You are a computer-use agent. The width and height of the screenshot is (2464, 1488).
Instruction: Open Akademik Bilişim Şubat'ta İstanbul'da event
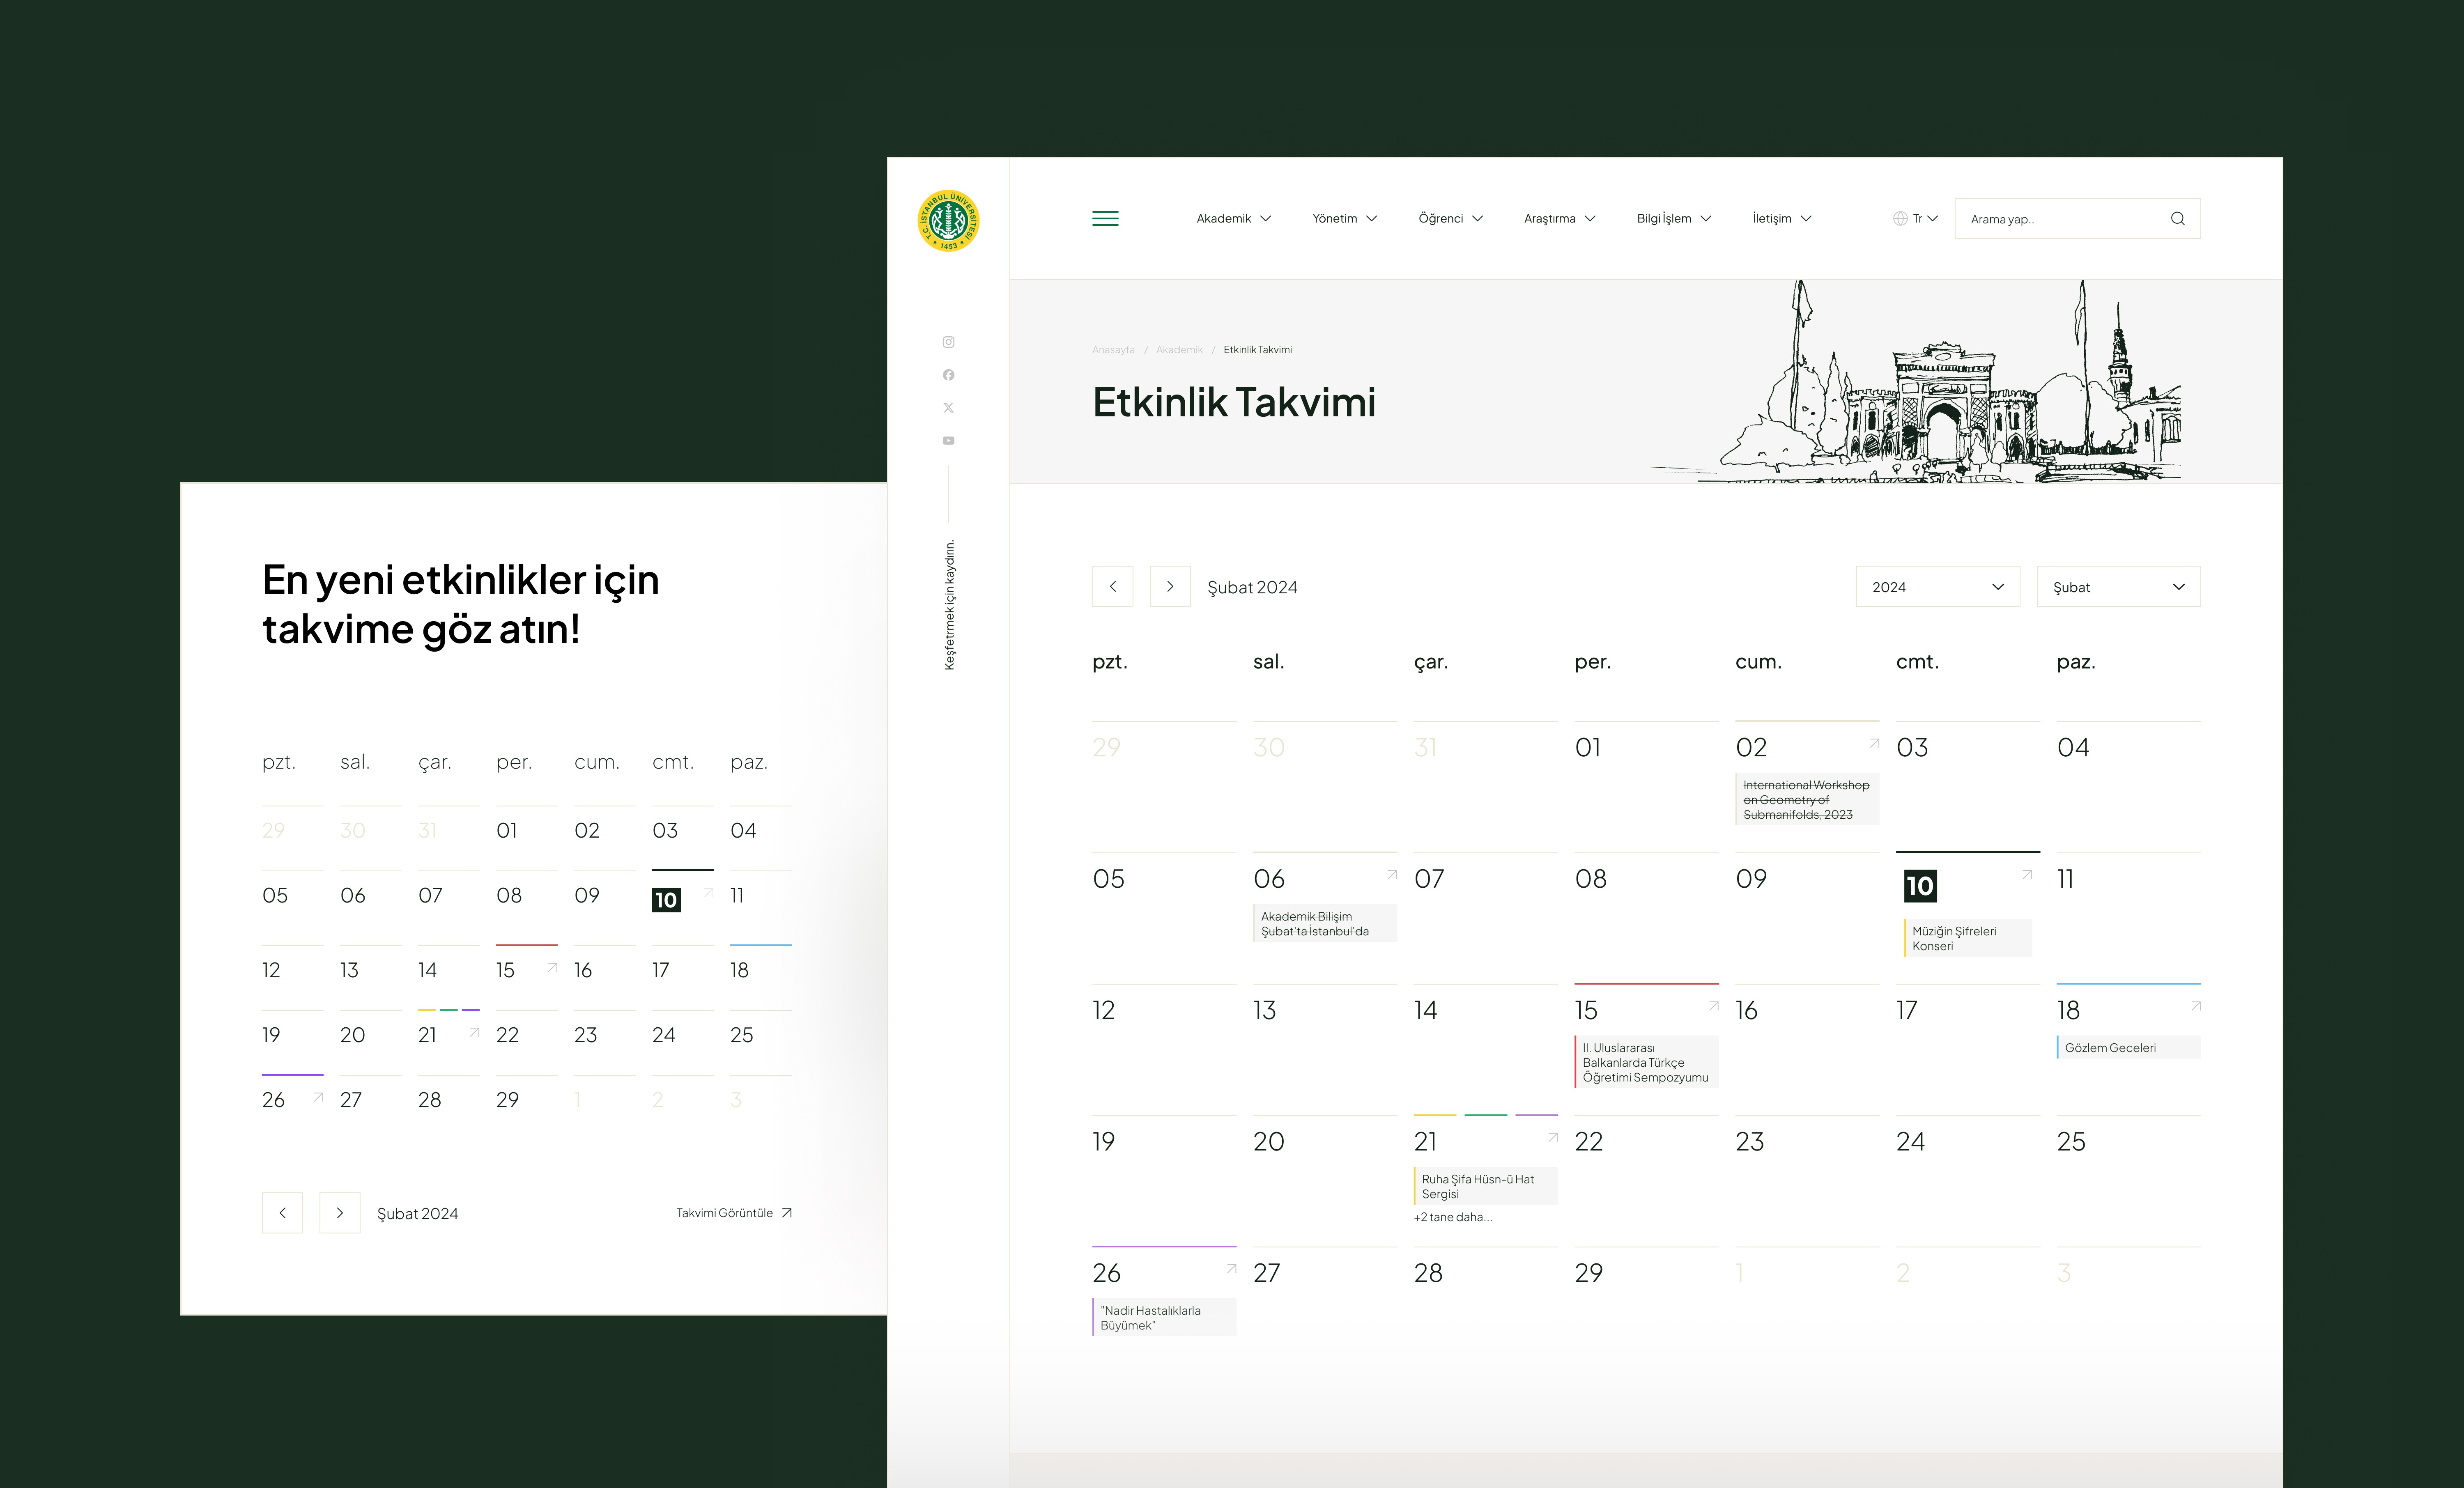(1325, 924)
